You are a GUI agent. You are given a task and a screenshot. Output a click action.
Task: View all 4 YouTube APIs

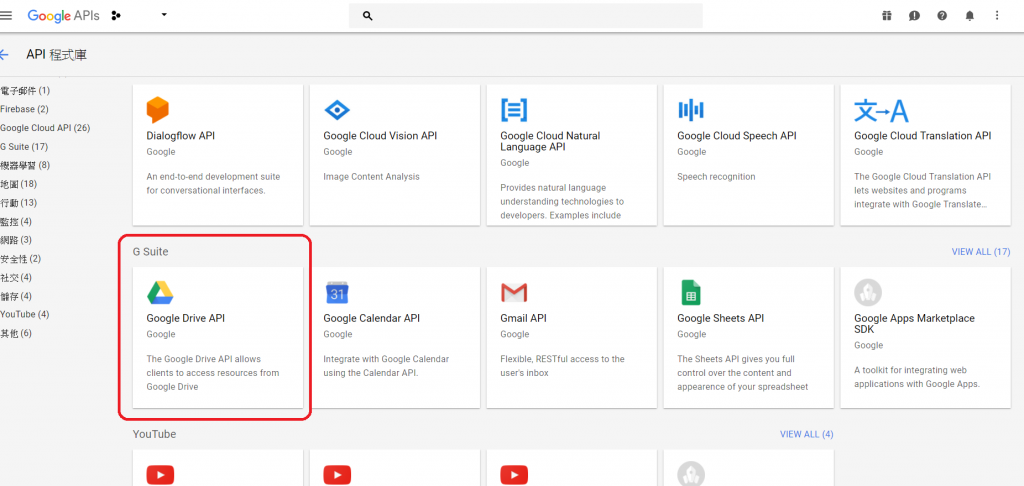click(807, 434)
